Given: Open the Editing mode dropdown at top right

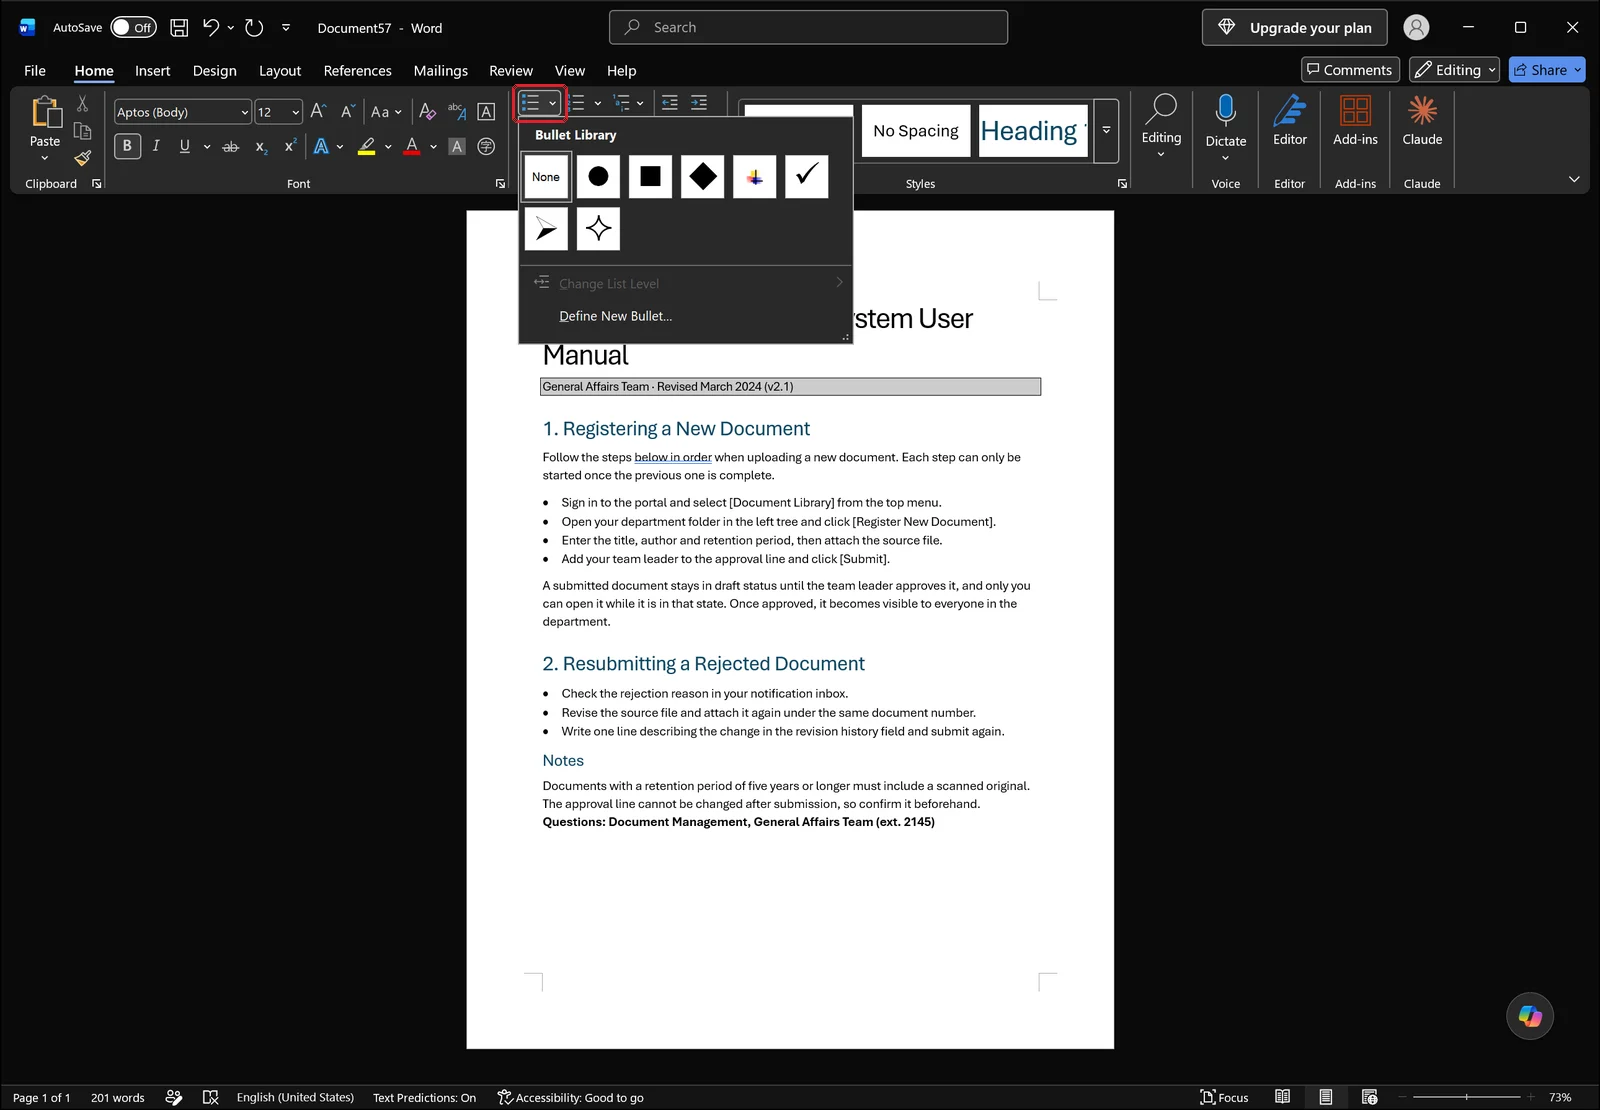Looking at the screenshot, I should point(1454,70).
